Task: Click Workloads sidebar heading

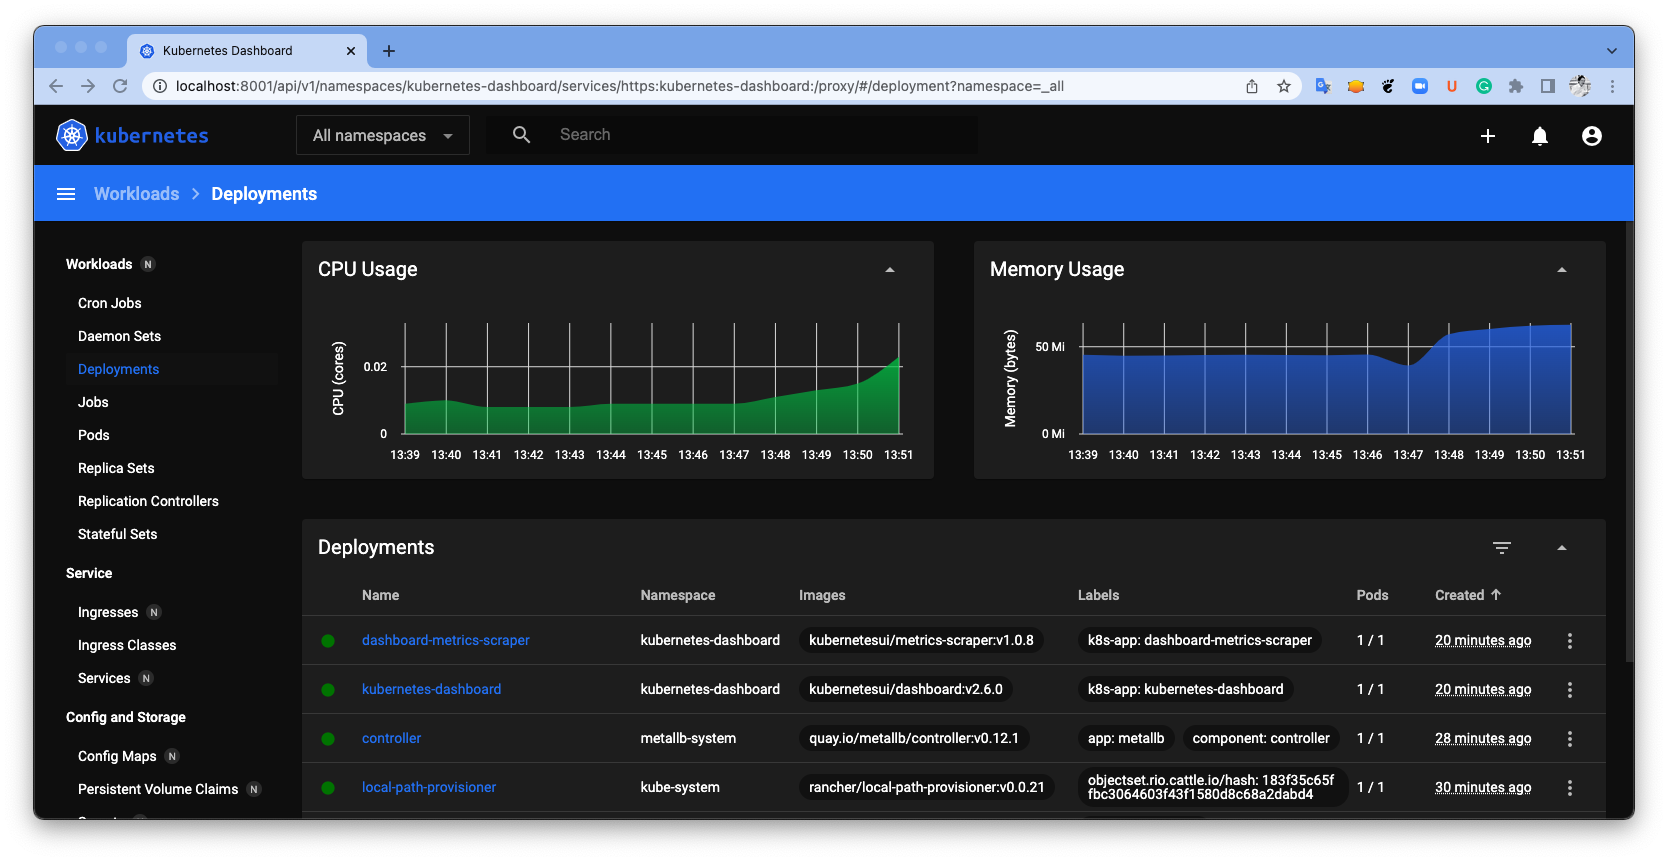Action: pos(99,264)
